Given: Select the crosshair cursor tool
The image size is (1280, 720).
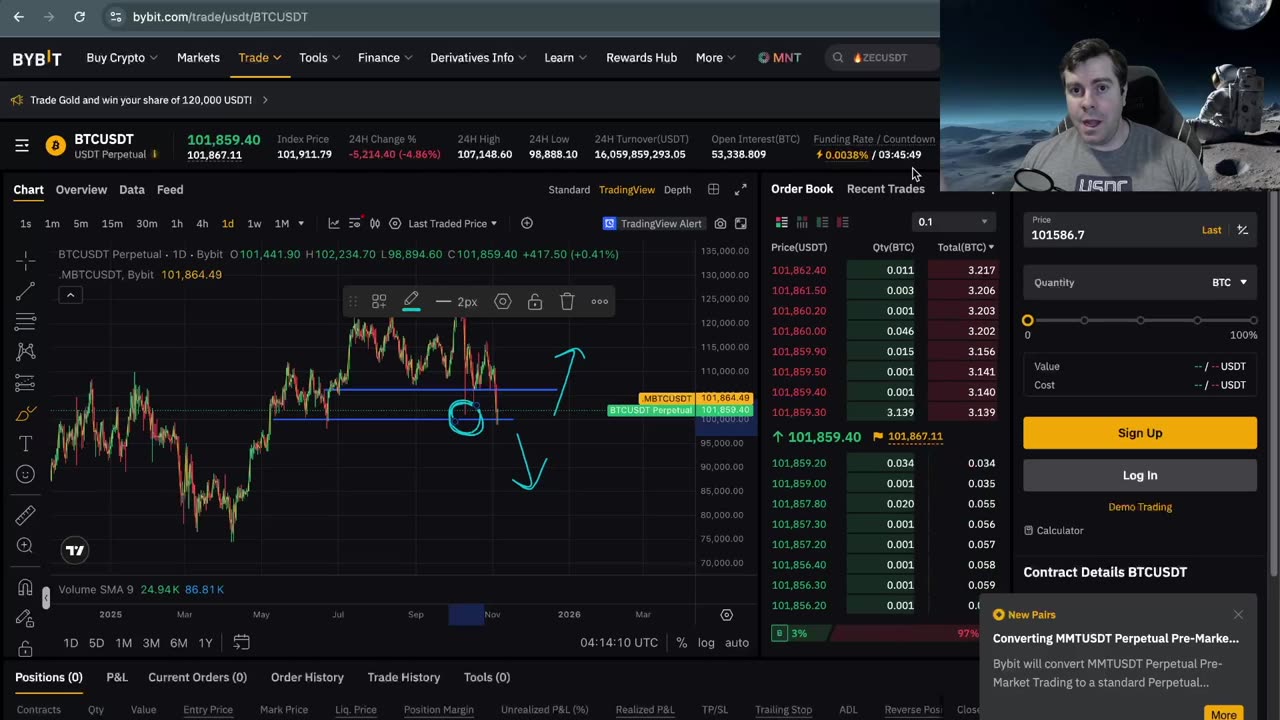Looking at the screenshot, I should pyautogui.click(x=25, y=260).
